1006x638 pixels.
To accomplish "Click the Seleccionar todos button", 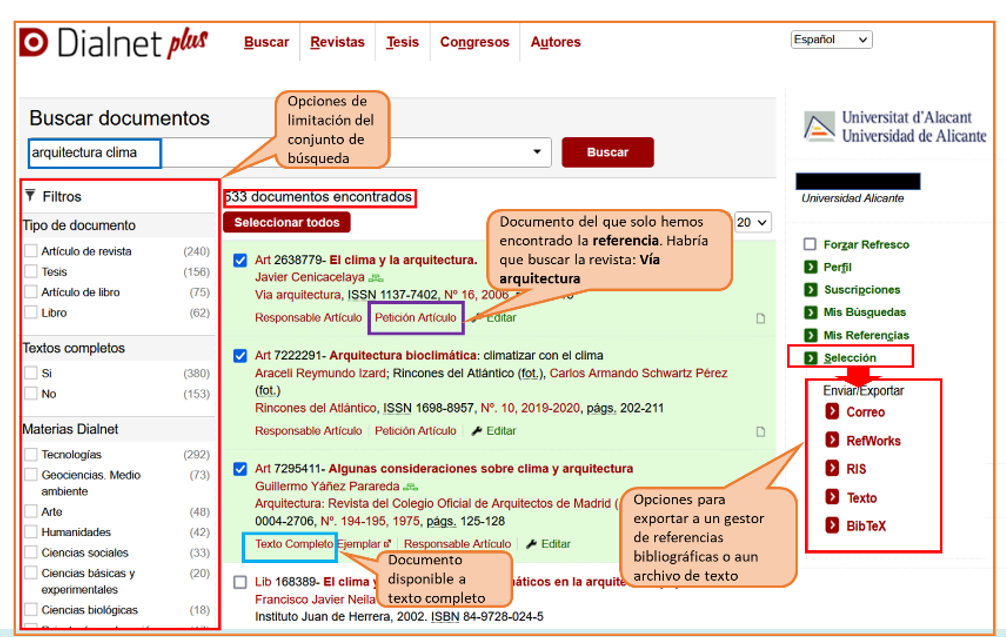I will click(x=287, y=222).
